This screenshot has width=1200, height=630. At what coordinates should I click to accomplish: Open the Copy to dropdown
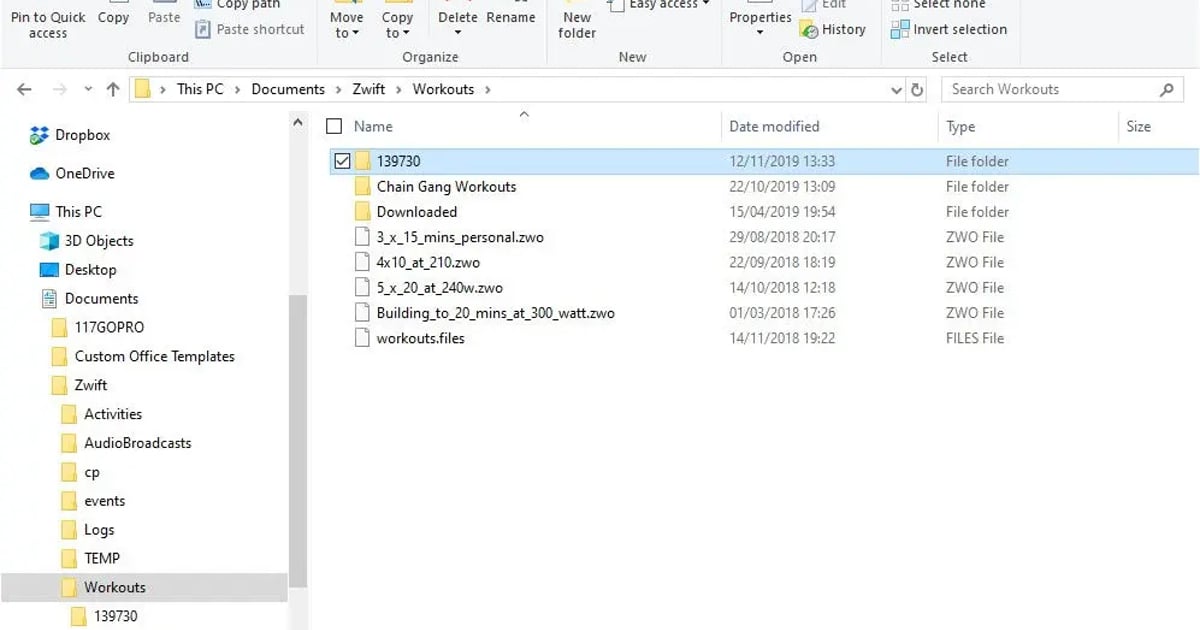pyautogui.click(x=397, y=25)
